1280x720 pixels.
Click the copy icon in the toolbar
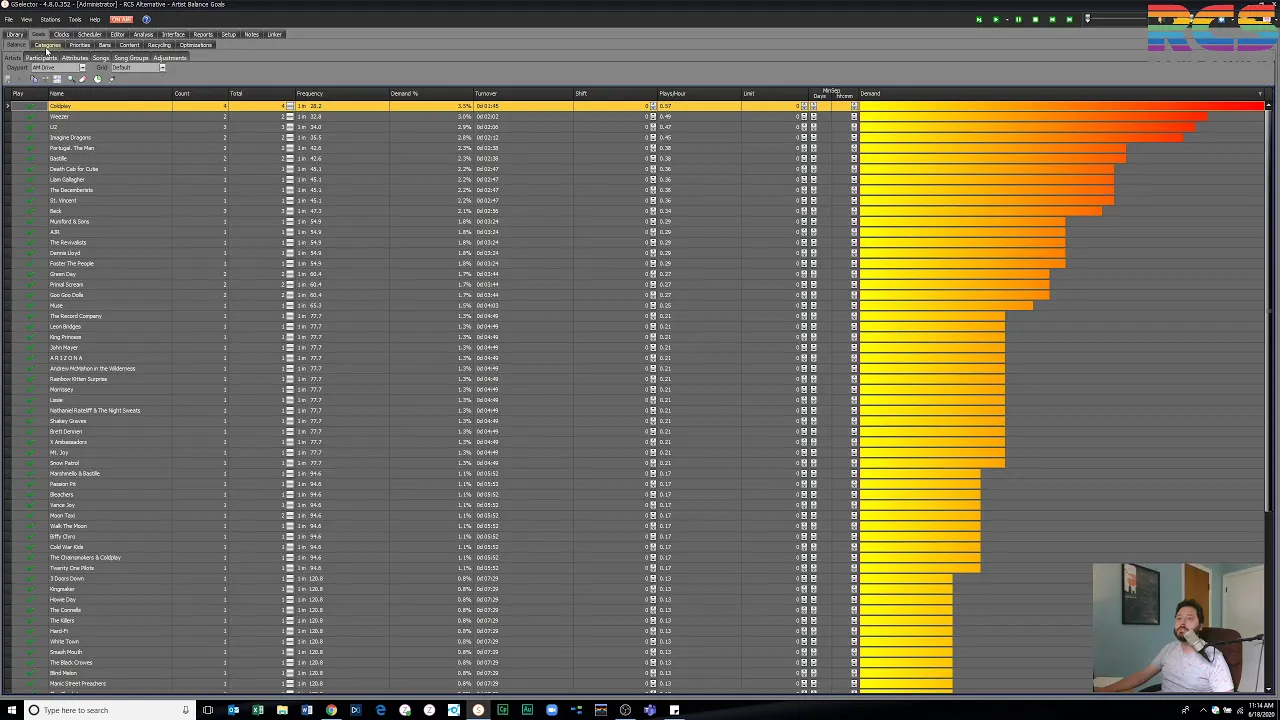point(34,79)
